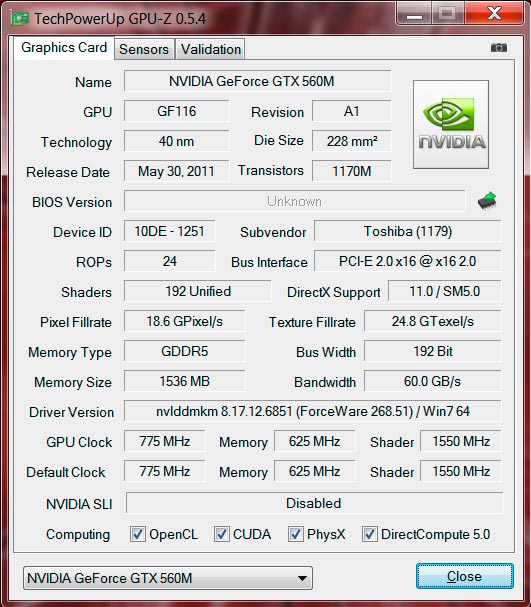The width and height of the screenshot is (531, 607).
Task: Click the GPU field showing GF116
Action: click(176, 111)
